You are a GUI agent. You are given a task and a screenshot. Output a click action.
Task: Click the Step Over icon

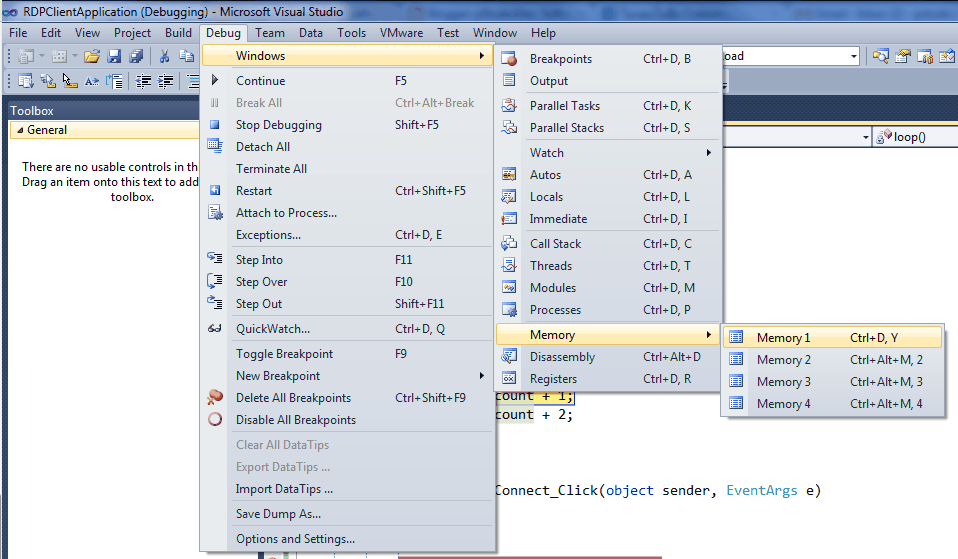point(214,280)
